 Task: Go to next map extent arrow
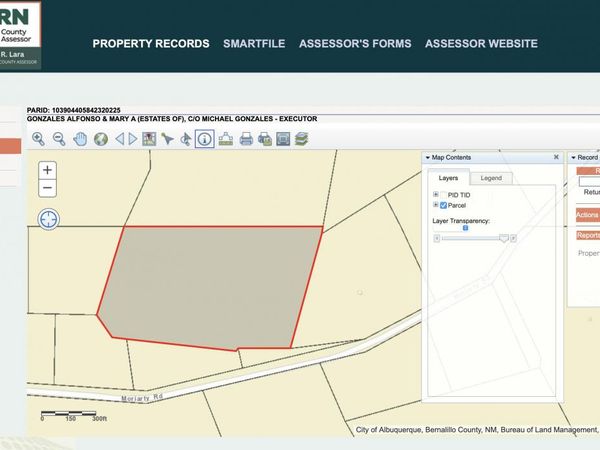click(x=133, y=139)
